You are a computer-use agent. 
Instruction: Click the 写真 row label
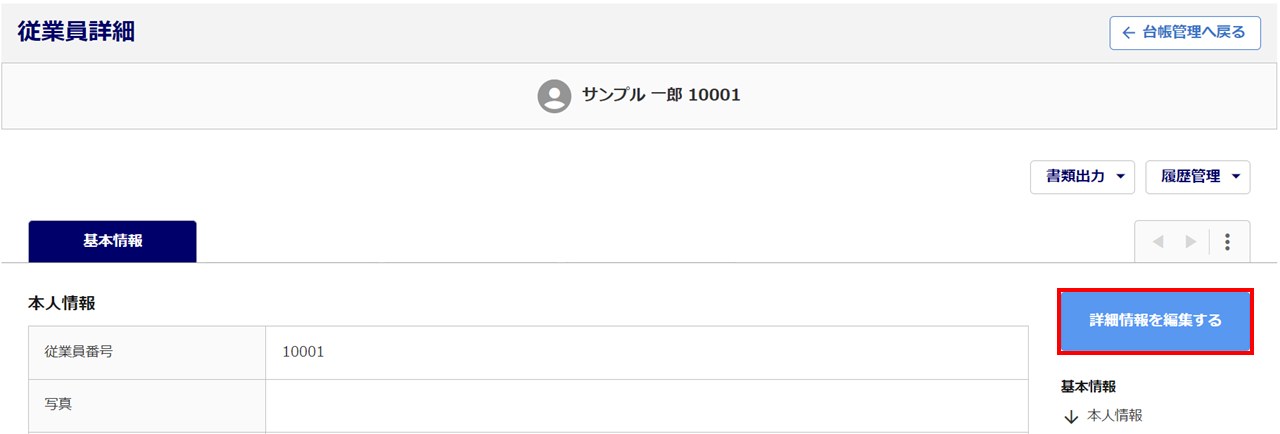click(147, 405)
